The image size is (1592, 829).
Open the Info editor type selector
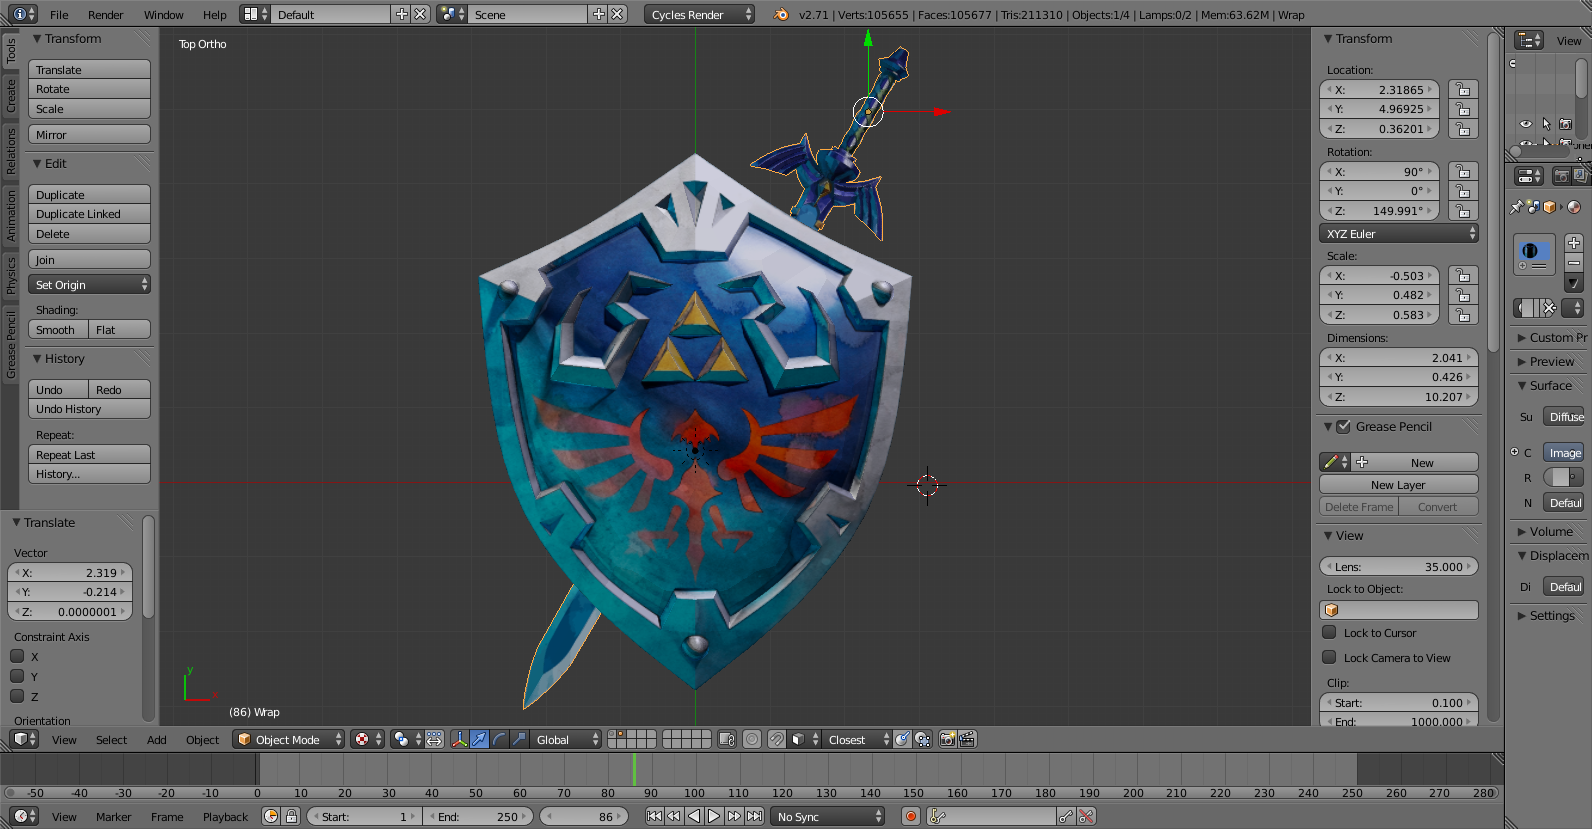tap(24, 14)
